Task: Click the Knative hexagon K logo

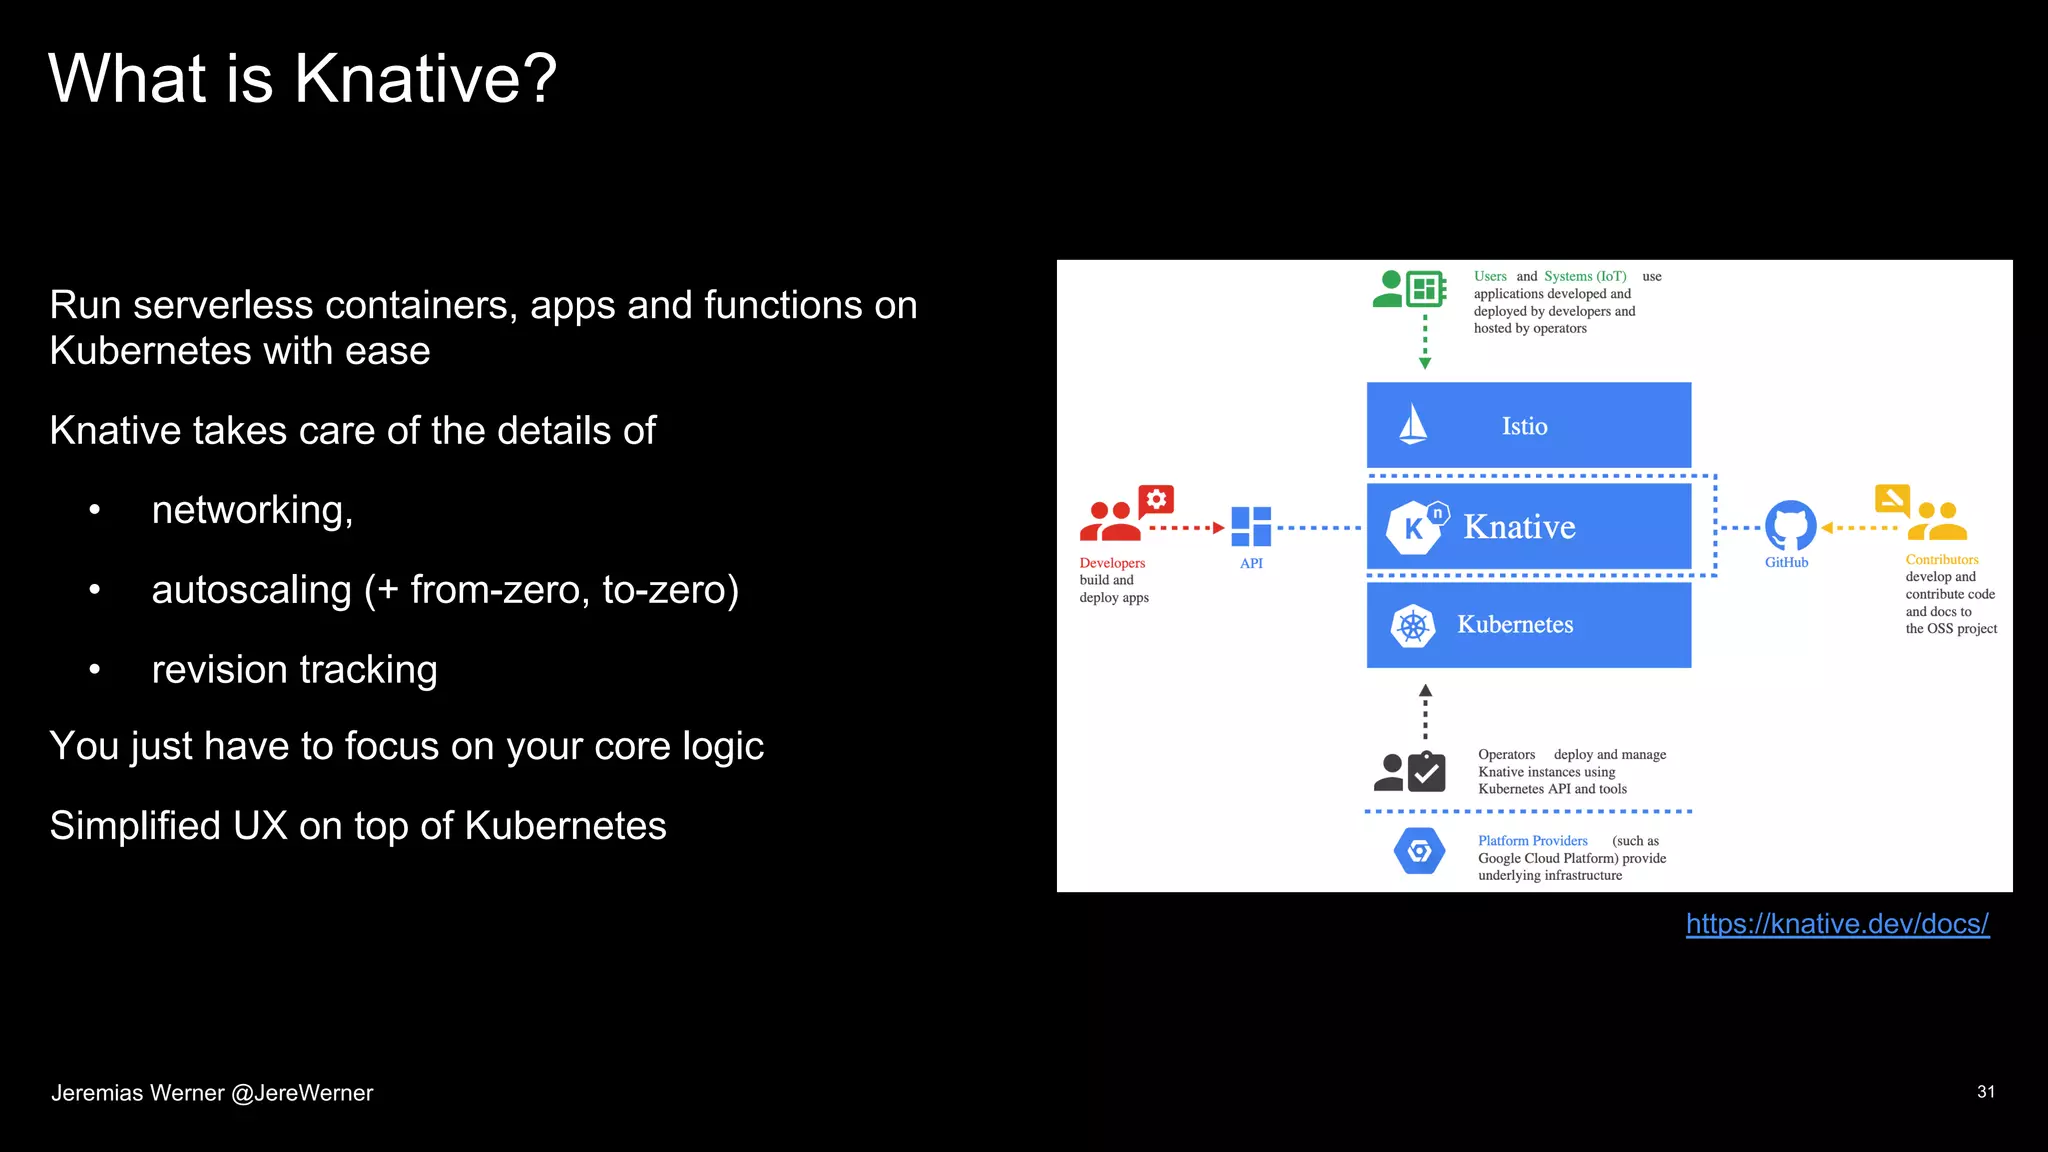Action: (x=1416, y=526)
